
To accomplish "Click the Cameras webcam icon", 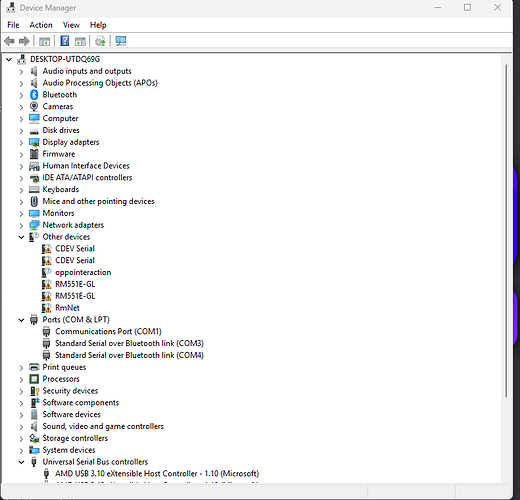I will pyautogui.click(x=34, y=107).
